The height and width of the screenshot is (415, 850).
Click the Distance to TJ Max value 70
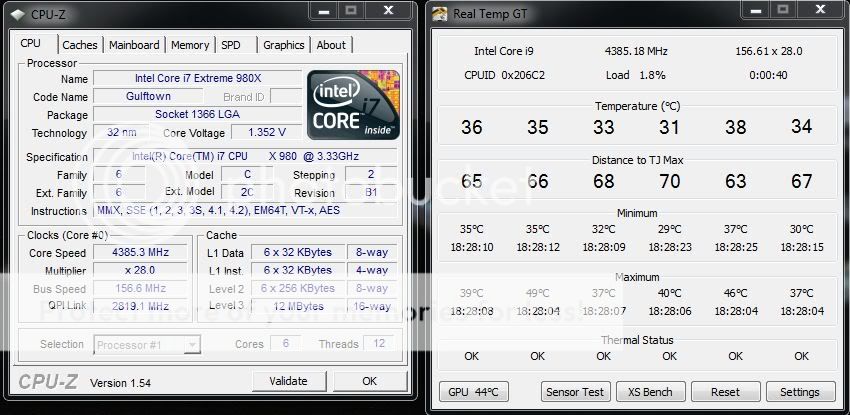(669, 181)
